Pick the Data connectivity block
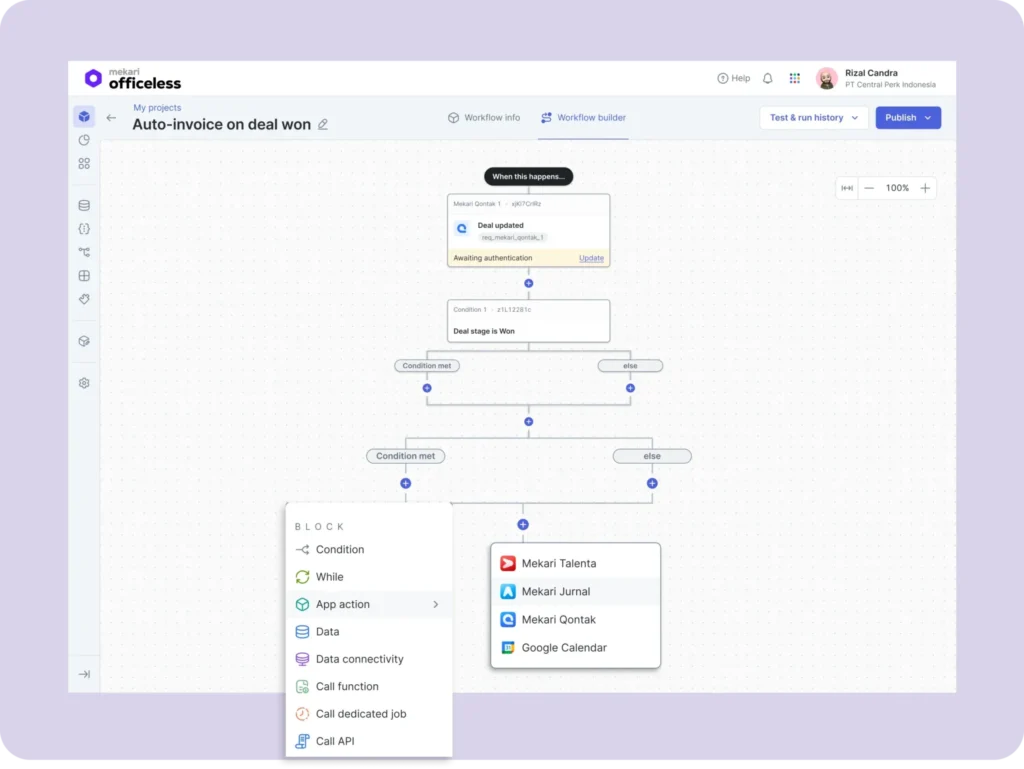 357,659
